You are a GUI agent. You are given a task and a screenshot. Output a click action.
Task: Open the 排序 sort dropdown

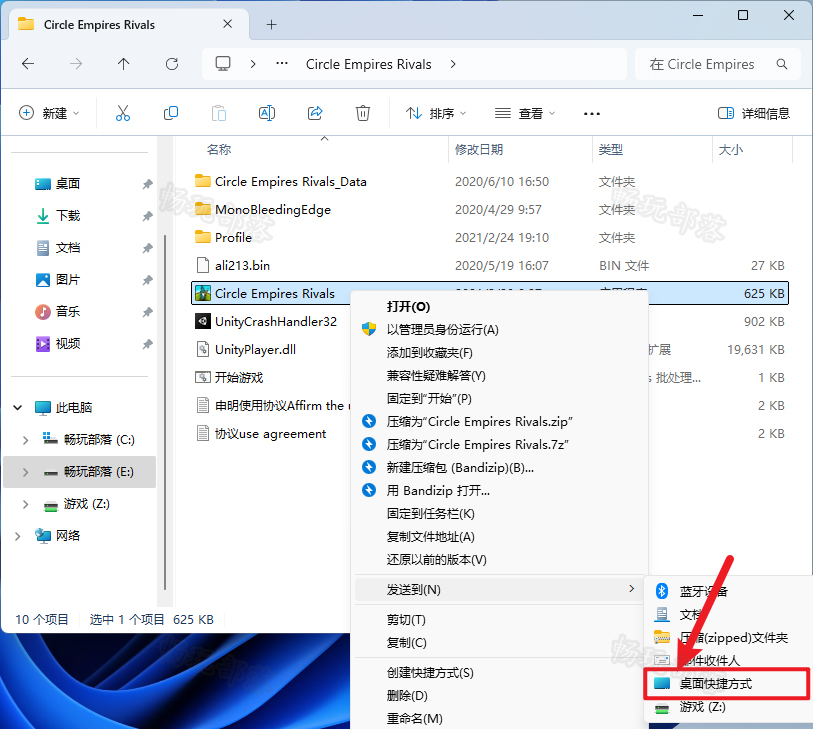tap(436, 113)
